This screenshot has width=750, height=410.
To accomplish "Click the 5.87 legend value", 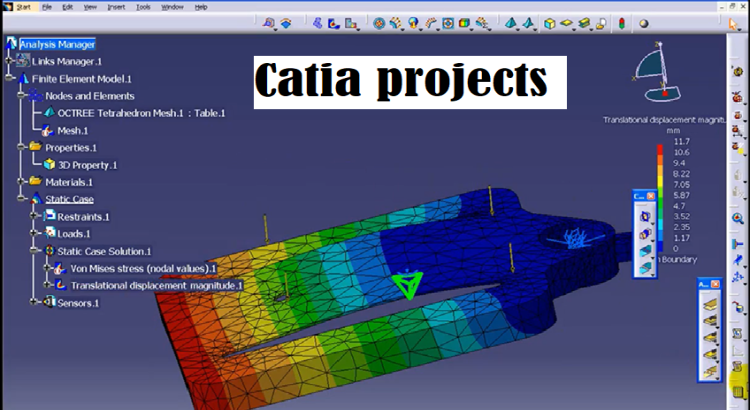I will [681, 195].
